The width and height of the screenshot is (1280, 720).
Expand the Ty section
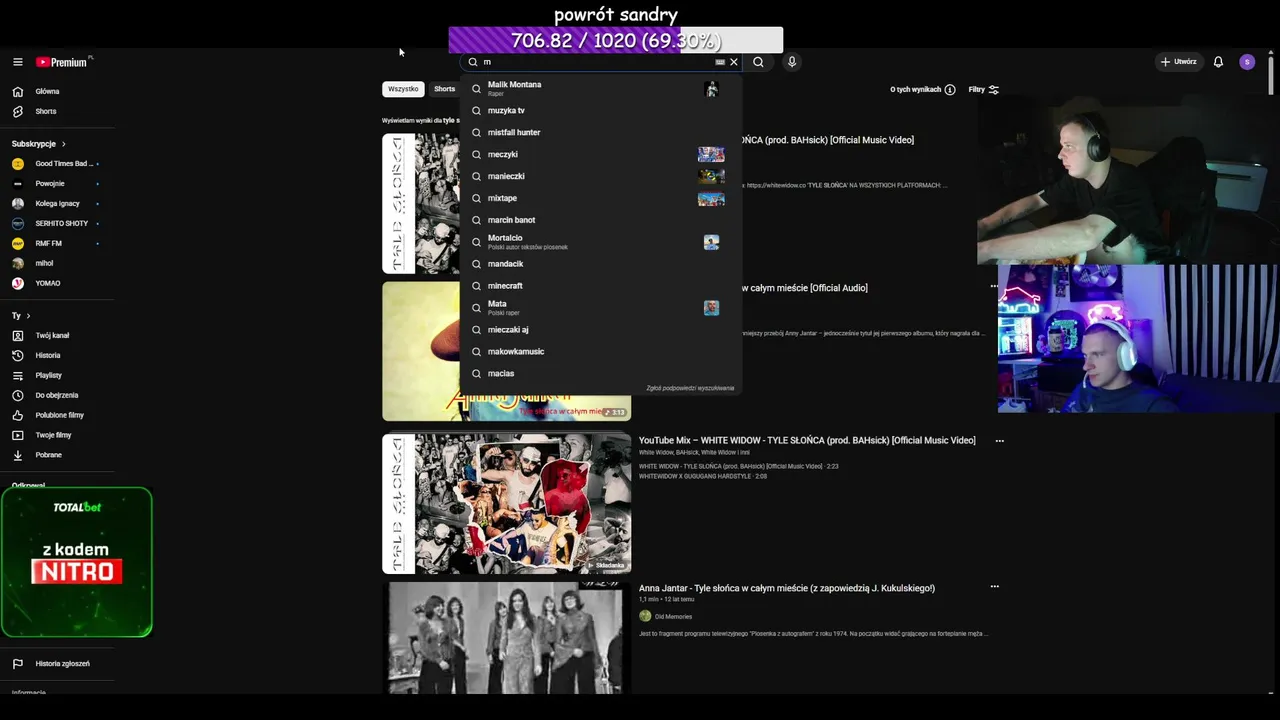(x=21, y=316)
